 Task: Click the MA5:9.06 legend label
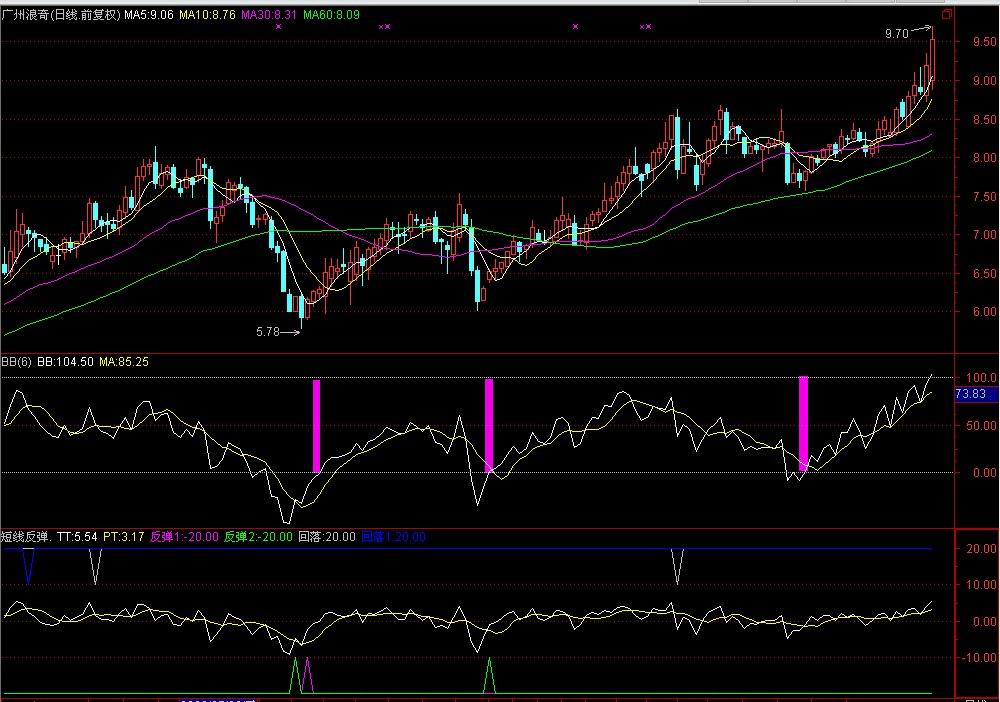coord(149,16)
